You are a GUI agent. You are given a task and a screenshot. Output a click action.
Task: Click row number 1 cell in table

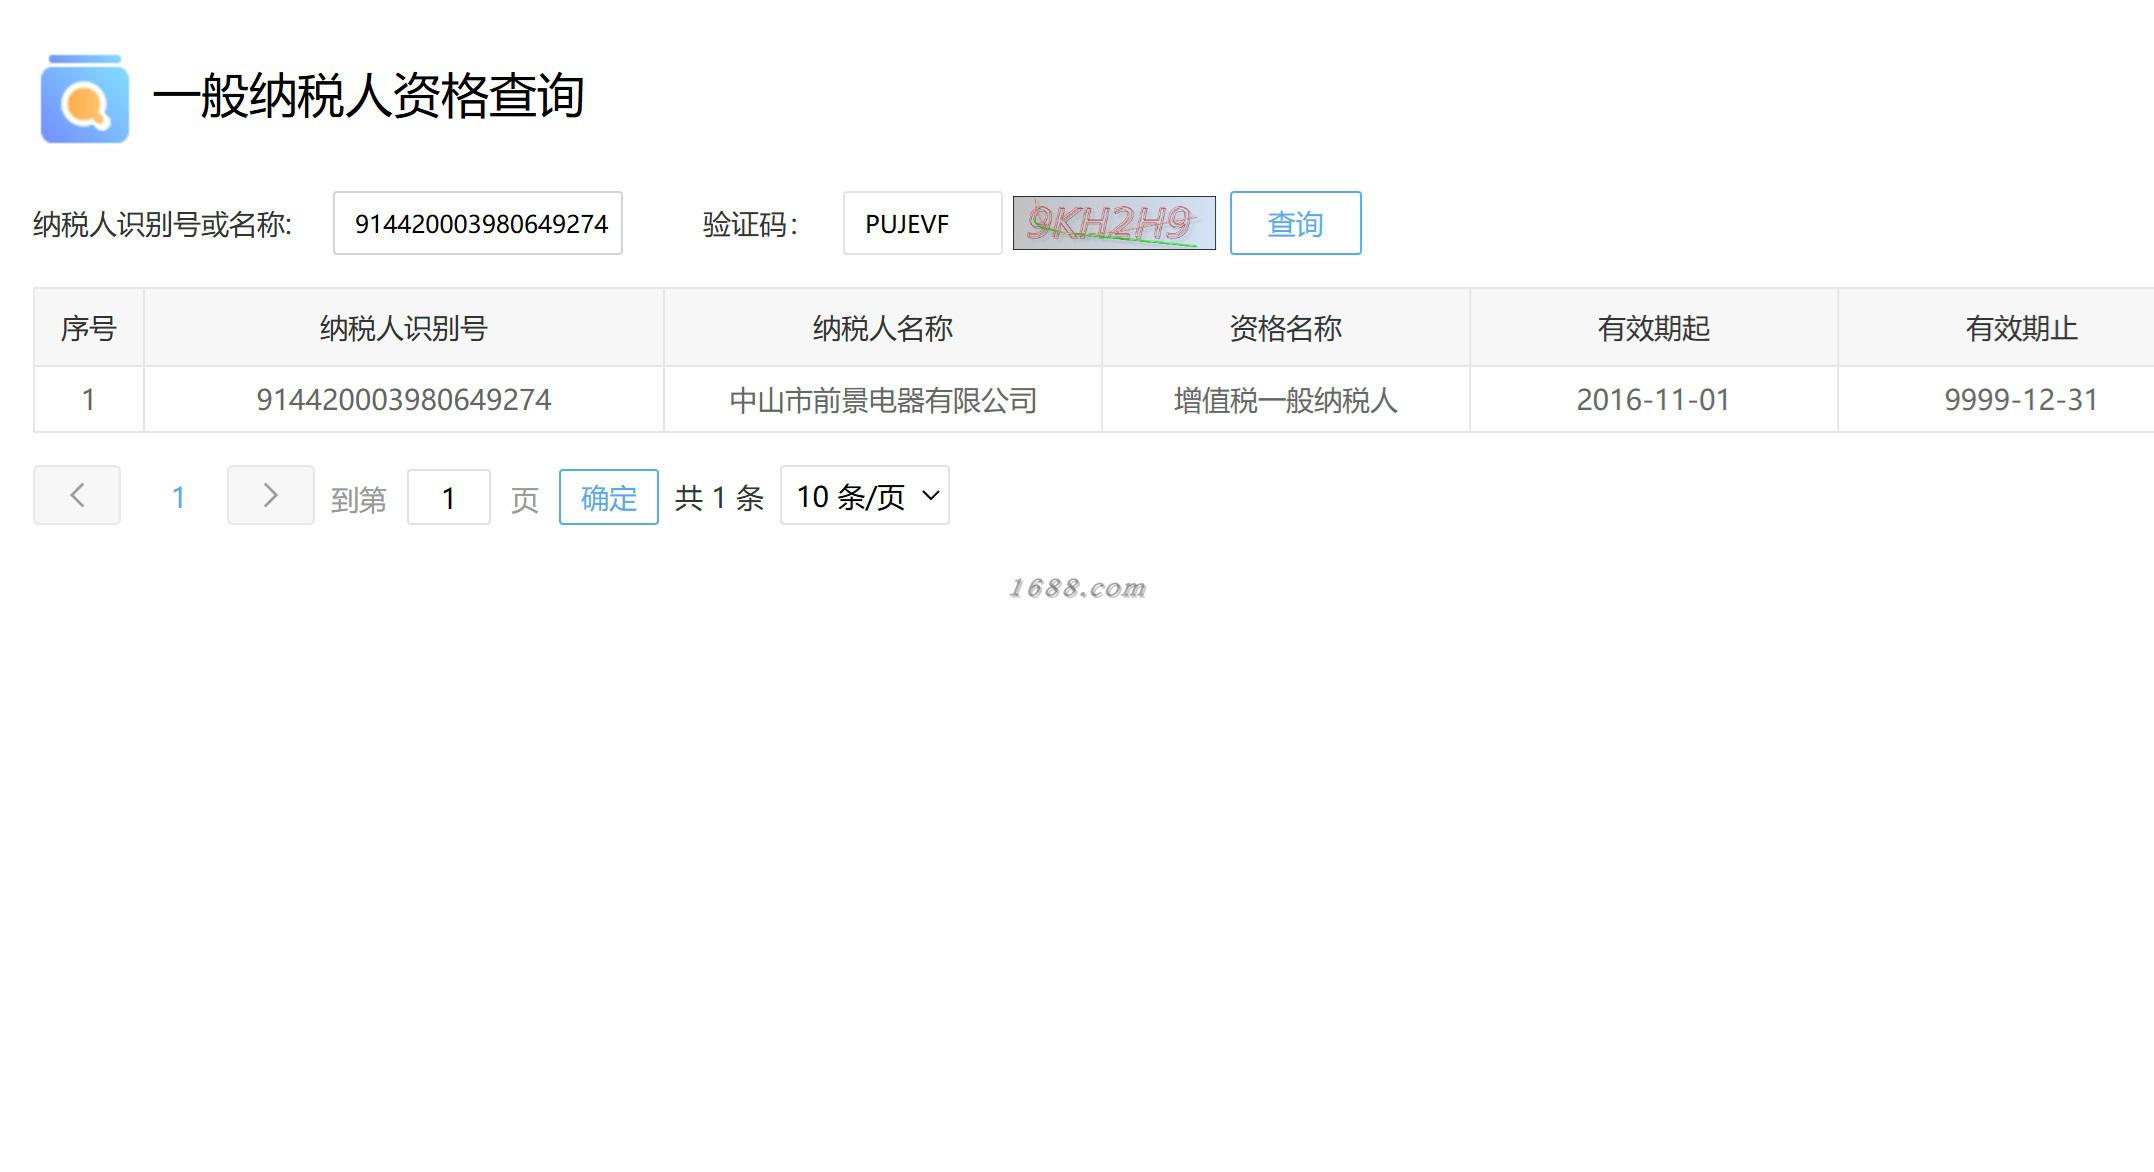tap(89, 400)
